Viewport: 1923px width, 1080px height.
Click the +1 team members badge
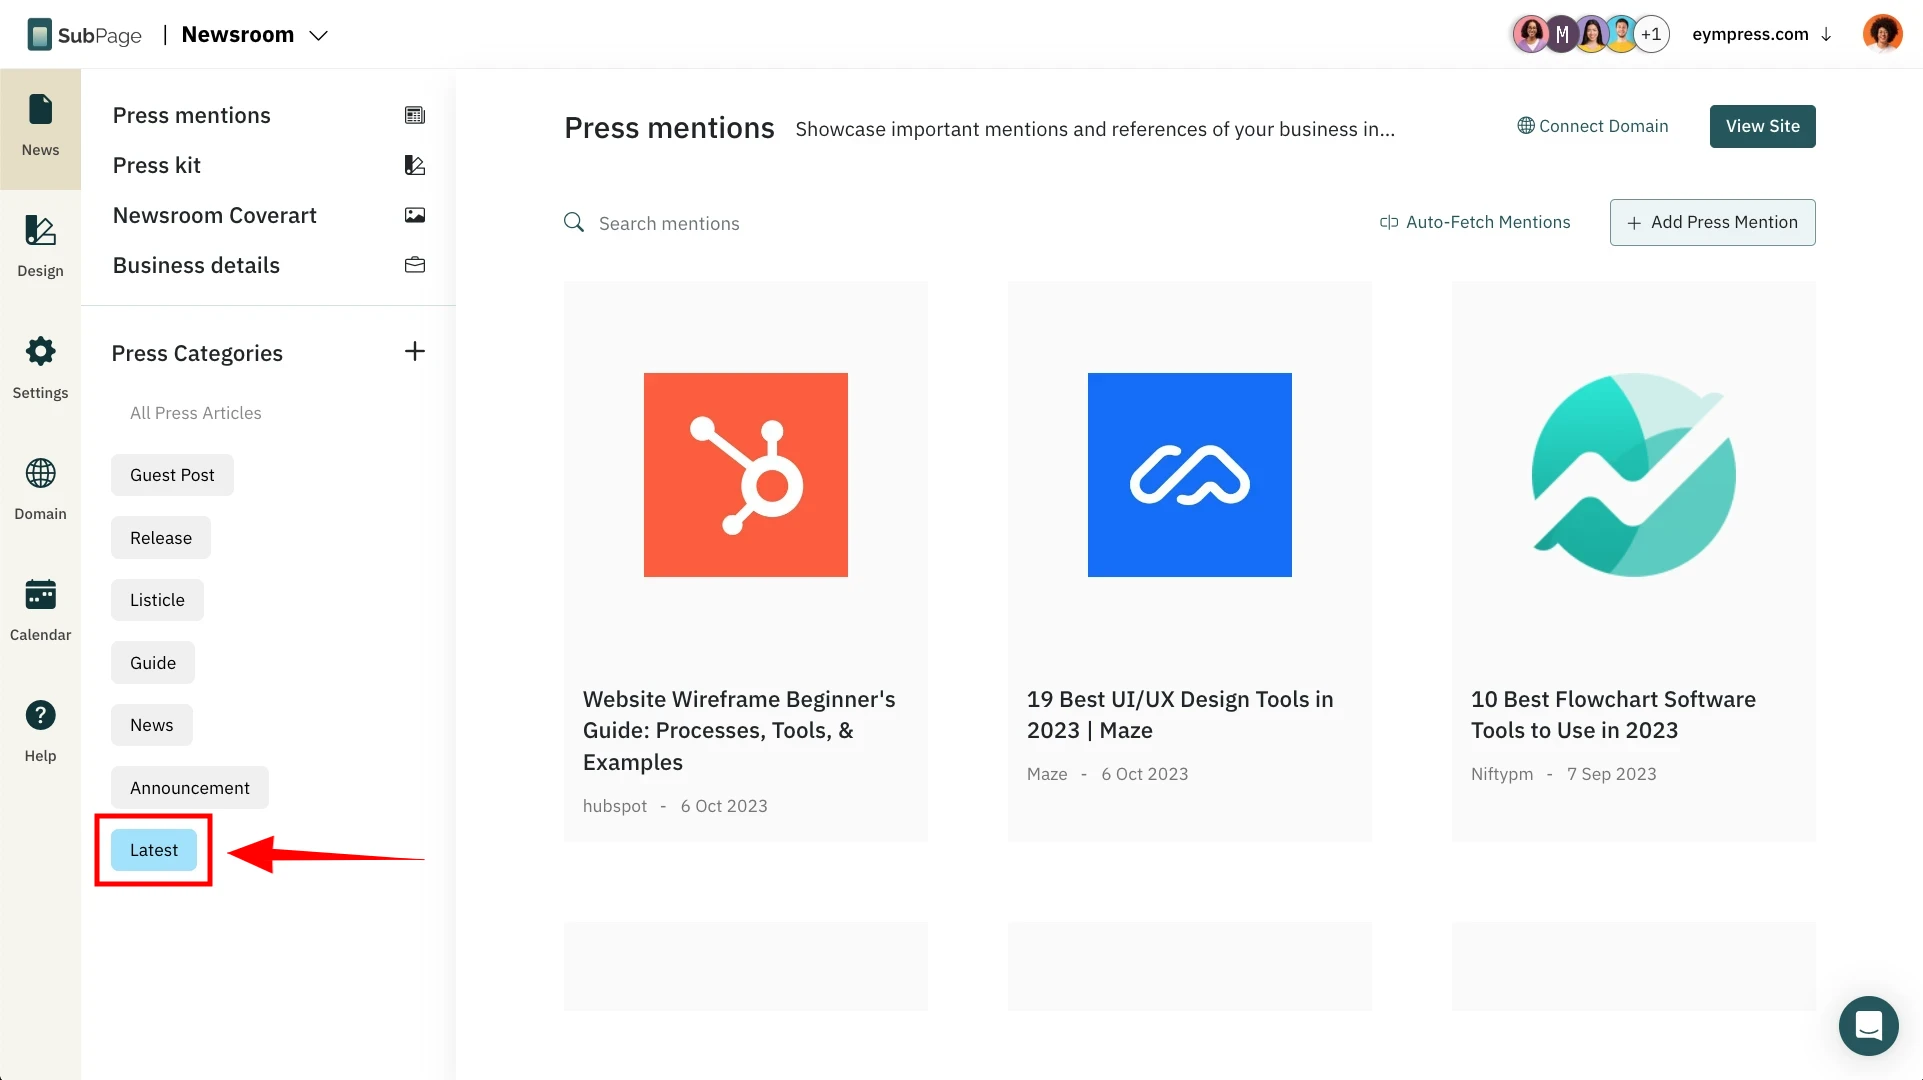tap(1651, 34)
